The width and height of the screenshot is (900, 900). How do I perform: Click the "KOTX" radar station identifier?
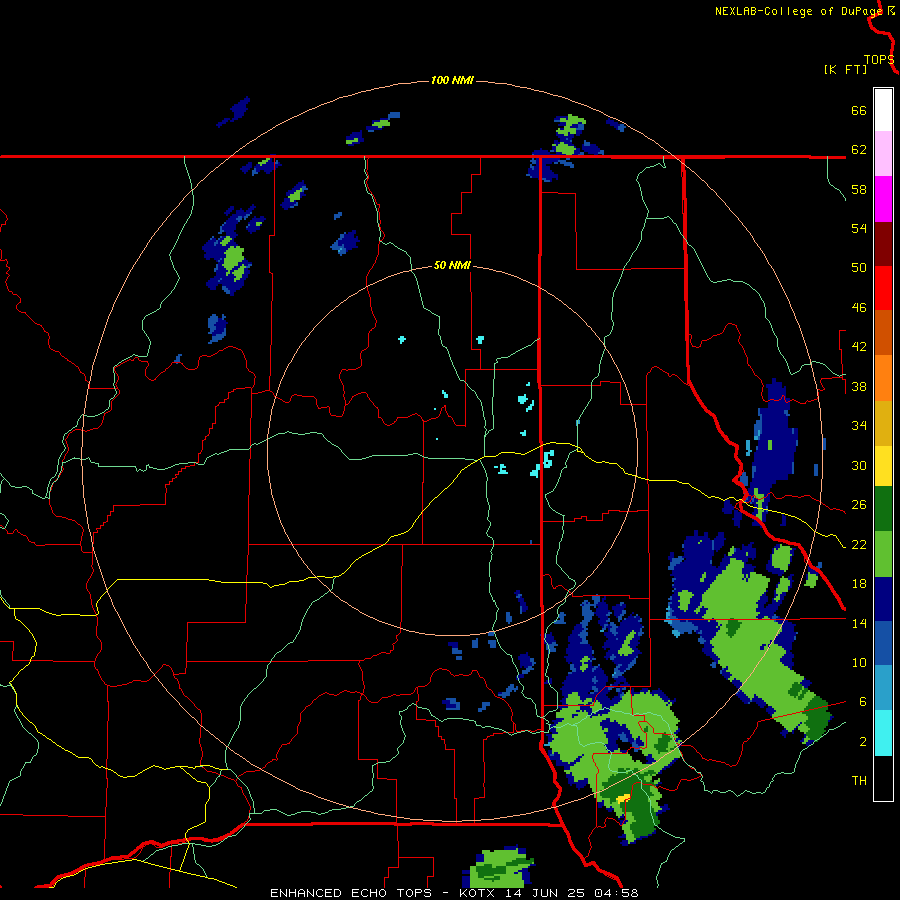coord(476,893)
